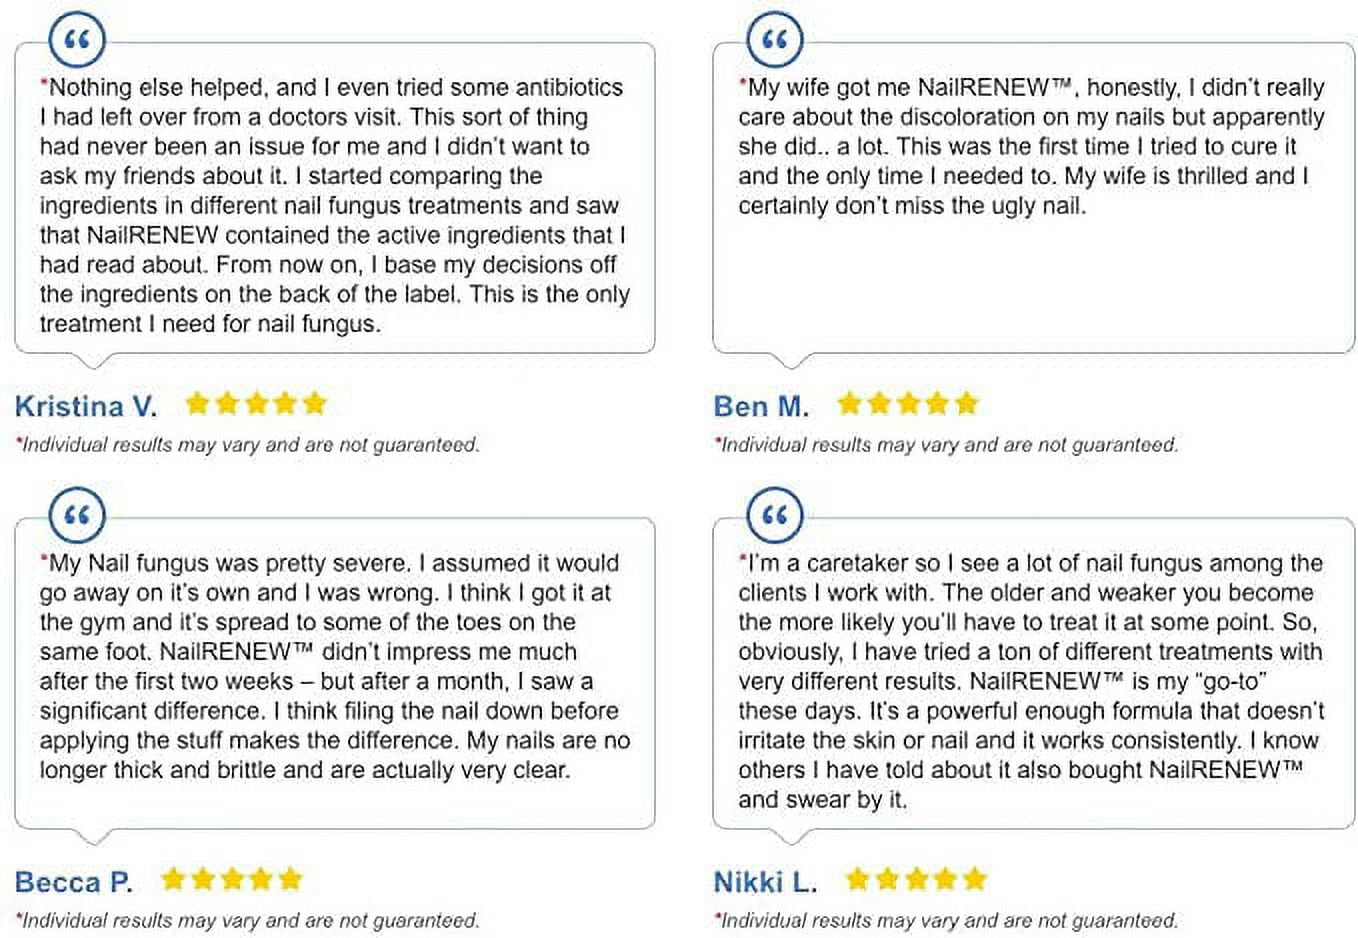Click Kristina V.'s five-star rating
The image size is (1358, 938).
coord(257,404)
